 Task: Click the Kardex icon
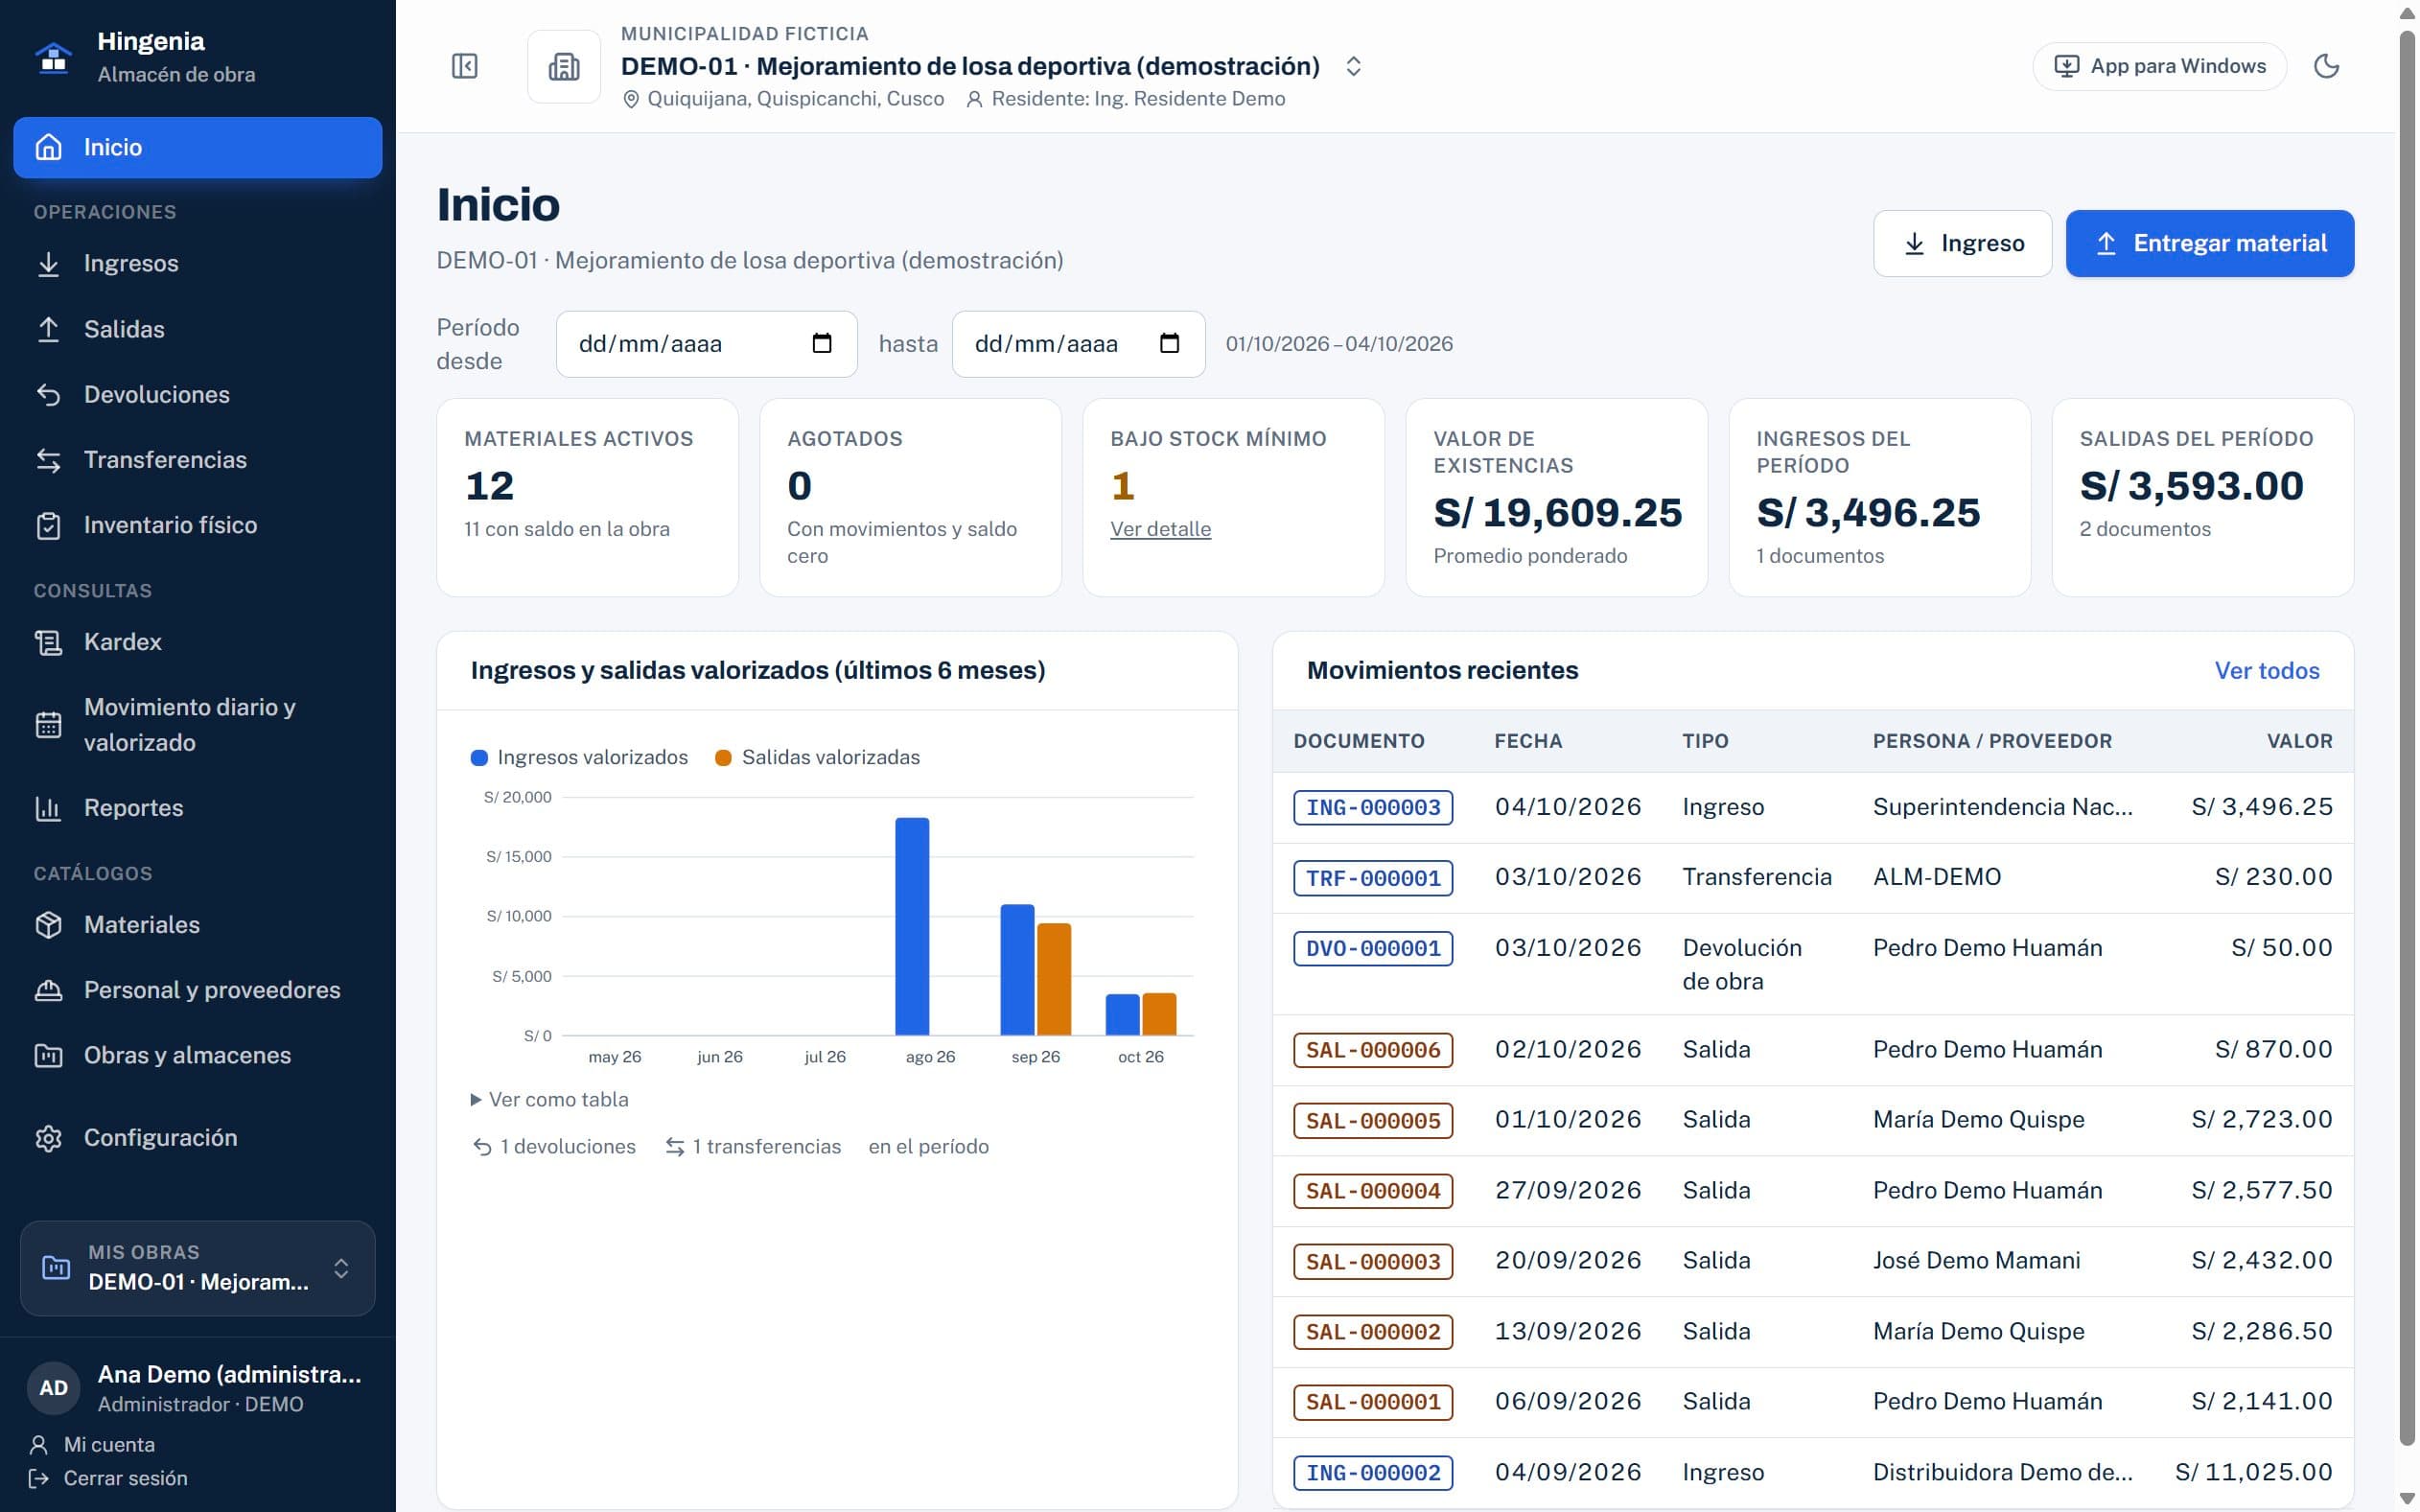48,642
